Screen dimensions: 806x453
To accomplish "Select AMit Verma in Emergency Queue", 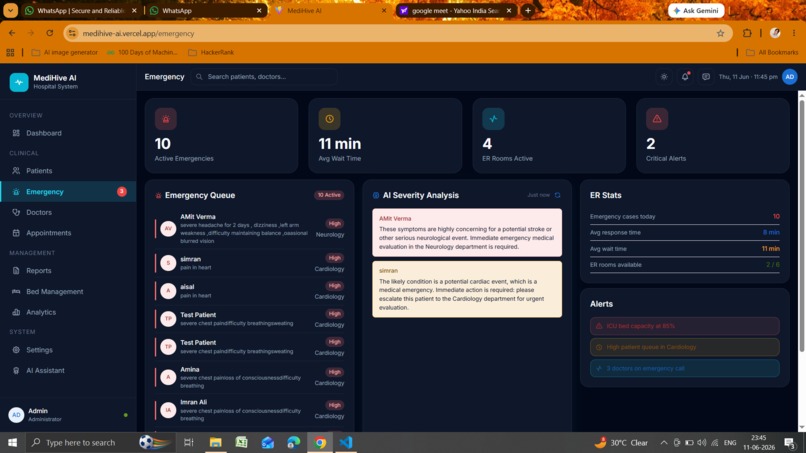I will 250,229.
